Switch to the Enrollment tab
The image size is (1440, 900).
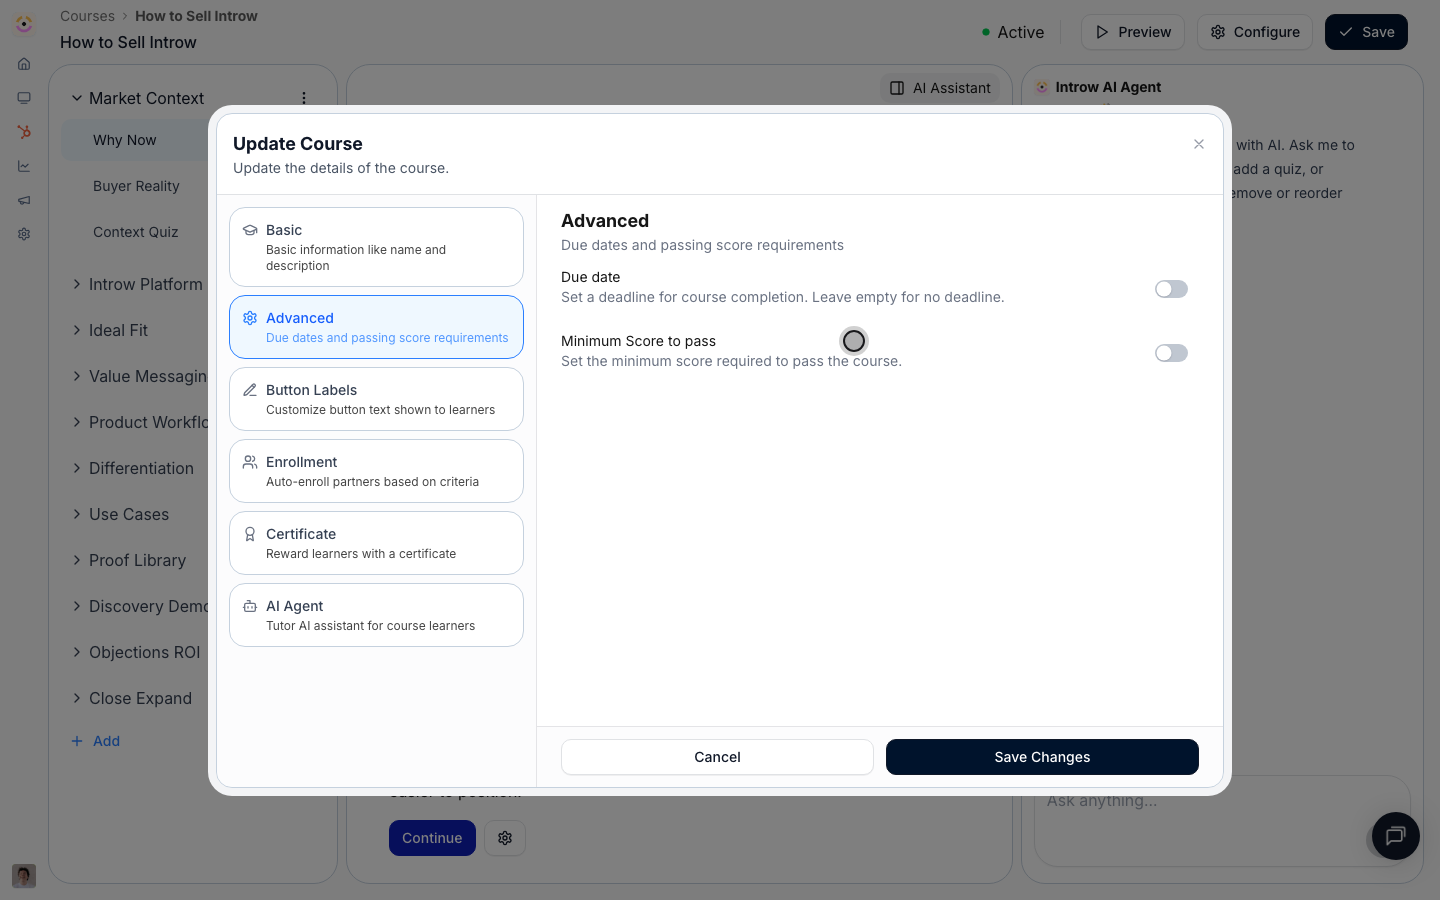[x=376, y=471]
